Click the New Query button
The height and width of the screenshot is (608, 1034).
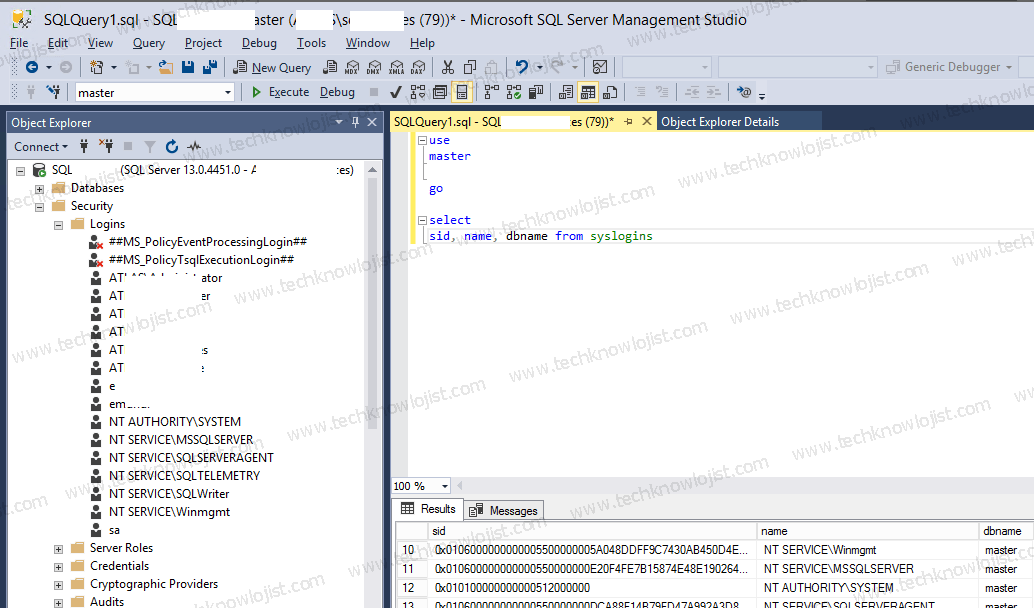point(272,67)
